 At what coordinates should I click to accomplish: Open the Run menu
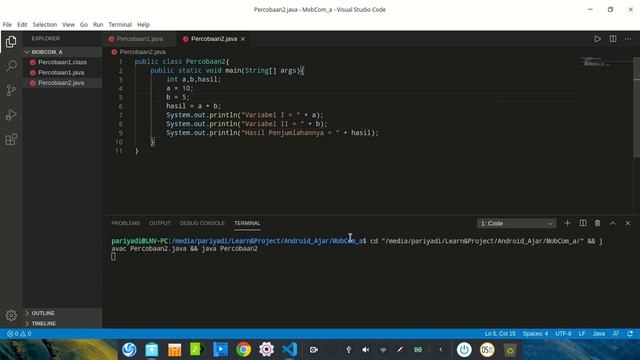98,24
